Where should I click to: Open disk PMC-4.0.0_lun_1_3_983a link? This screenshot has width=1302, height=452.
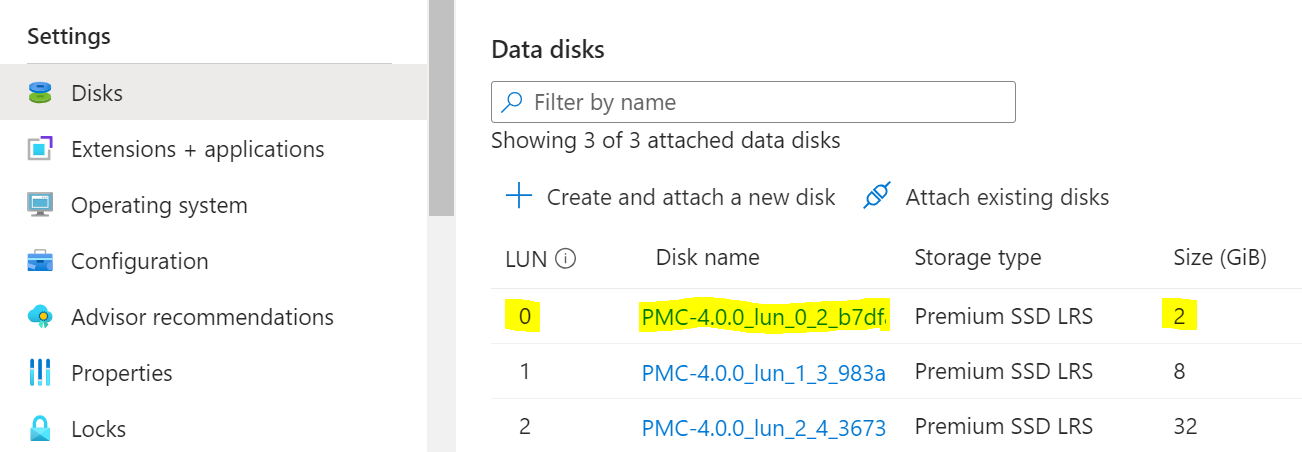tap(764, 373)
